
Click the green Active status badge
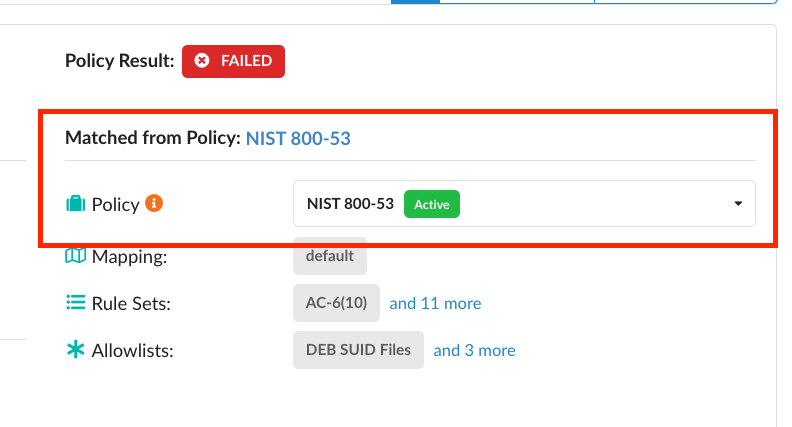point(431,204)
